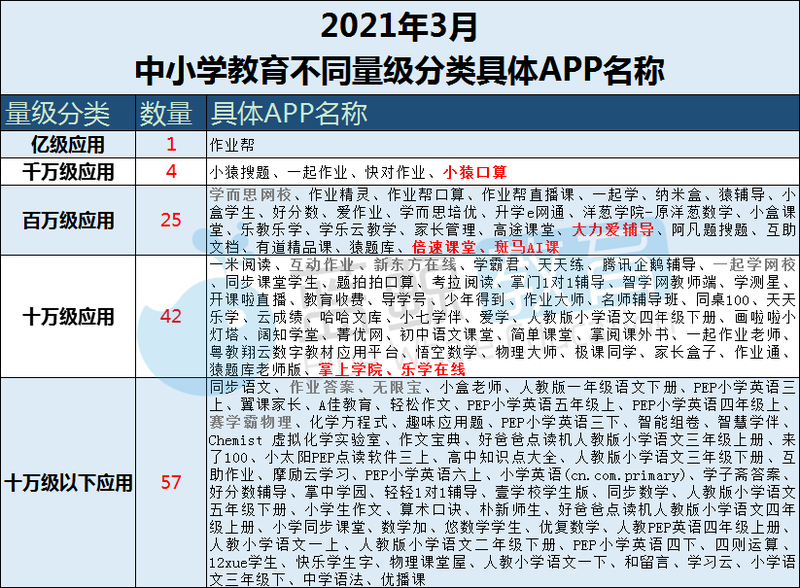Select the app name "阿凡题搜题"
Image resolution: width=800 pixels, height=588 pixels.
click(x=710, y=230)
